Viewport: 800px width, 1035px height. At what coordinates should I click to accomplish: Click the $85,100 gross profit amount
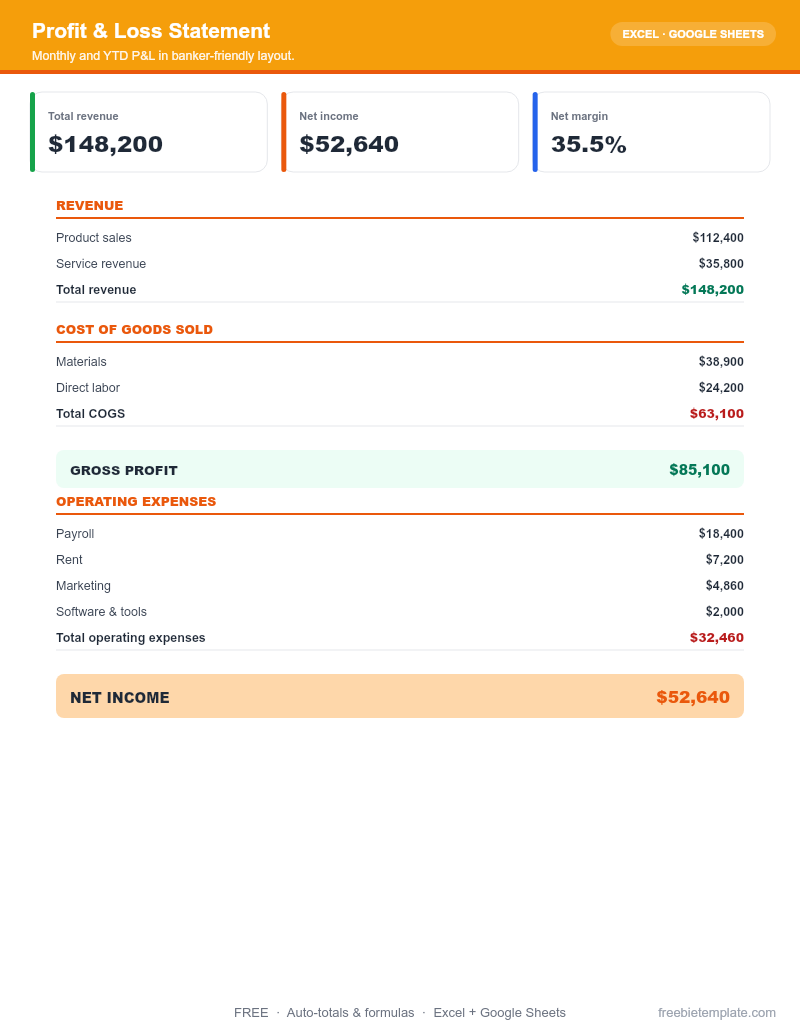click(x=699, y=470)
